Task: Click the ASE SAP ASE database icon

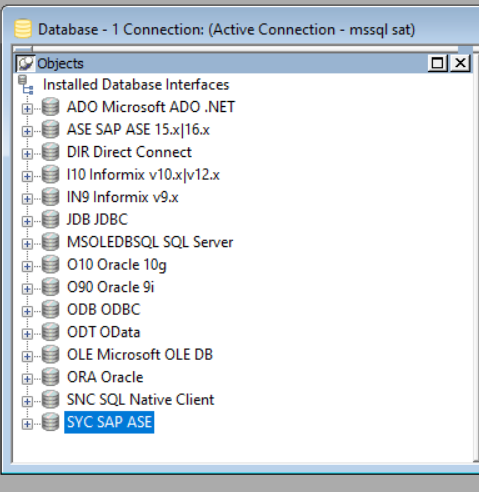Action: [51, 129]
